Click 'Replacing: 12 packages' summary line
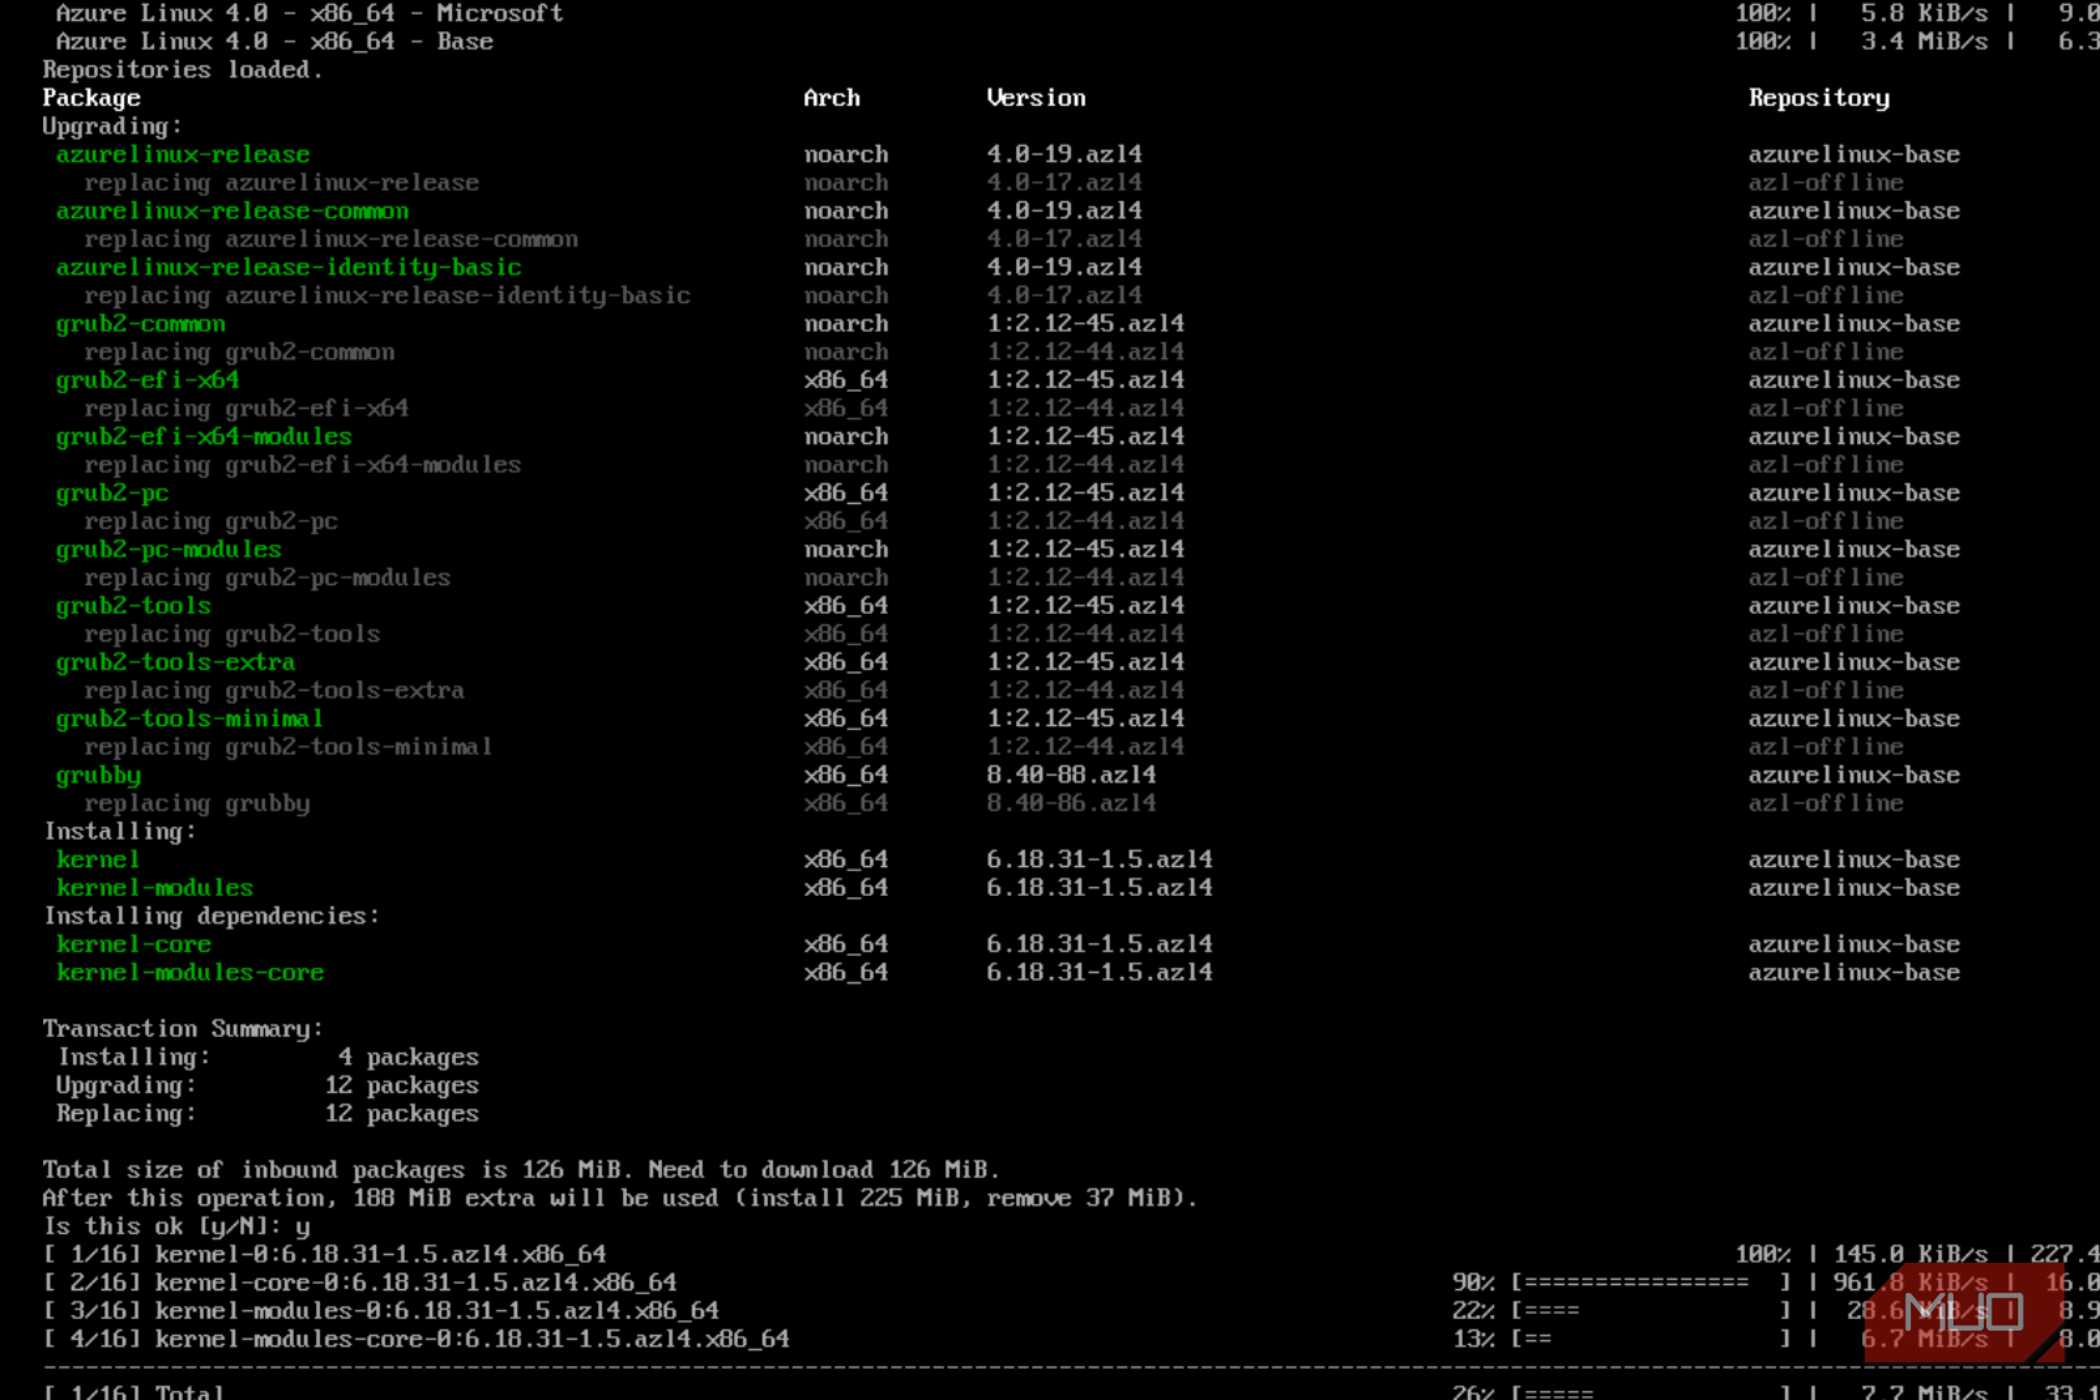This screenshot has width=2100, height=1400. [267, 1114]
